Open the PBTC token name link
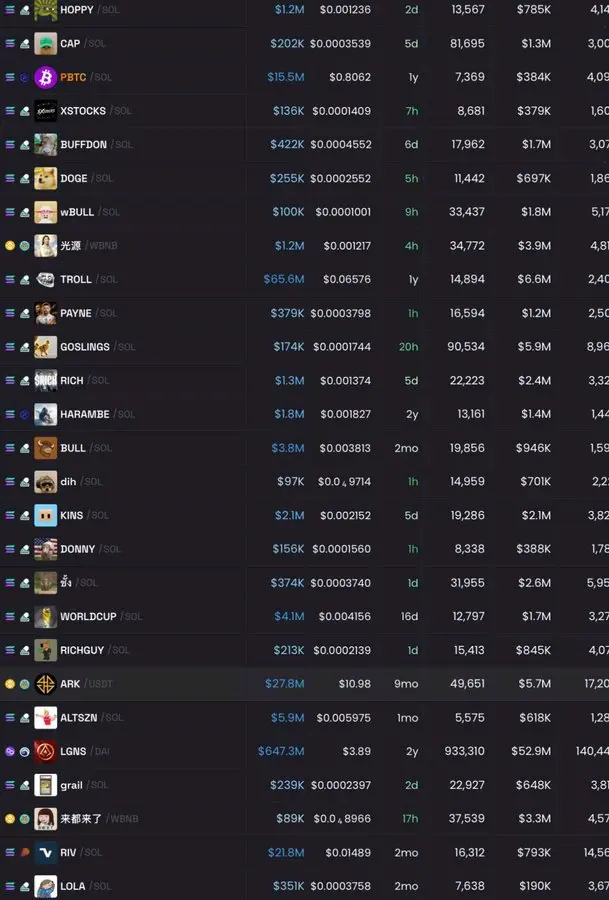Image resolution: width=609 pixels, height=900 pixels. [73, 77]
